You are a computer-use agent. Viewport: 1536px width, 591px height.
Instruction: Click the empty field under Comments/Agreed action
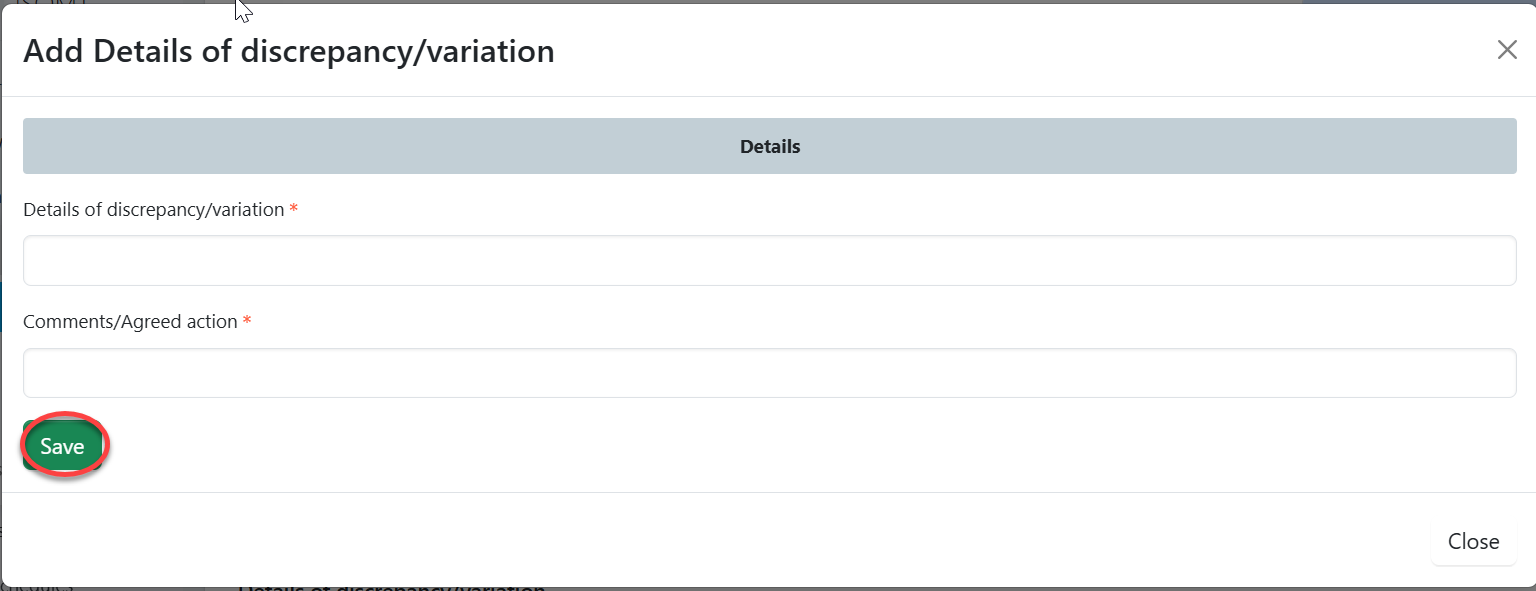point(769,373)
